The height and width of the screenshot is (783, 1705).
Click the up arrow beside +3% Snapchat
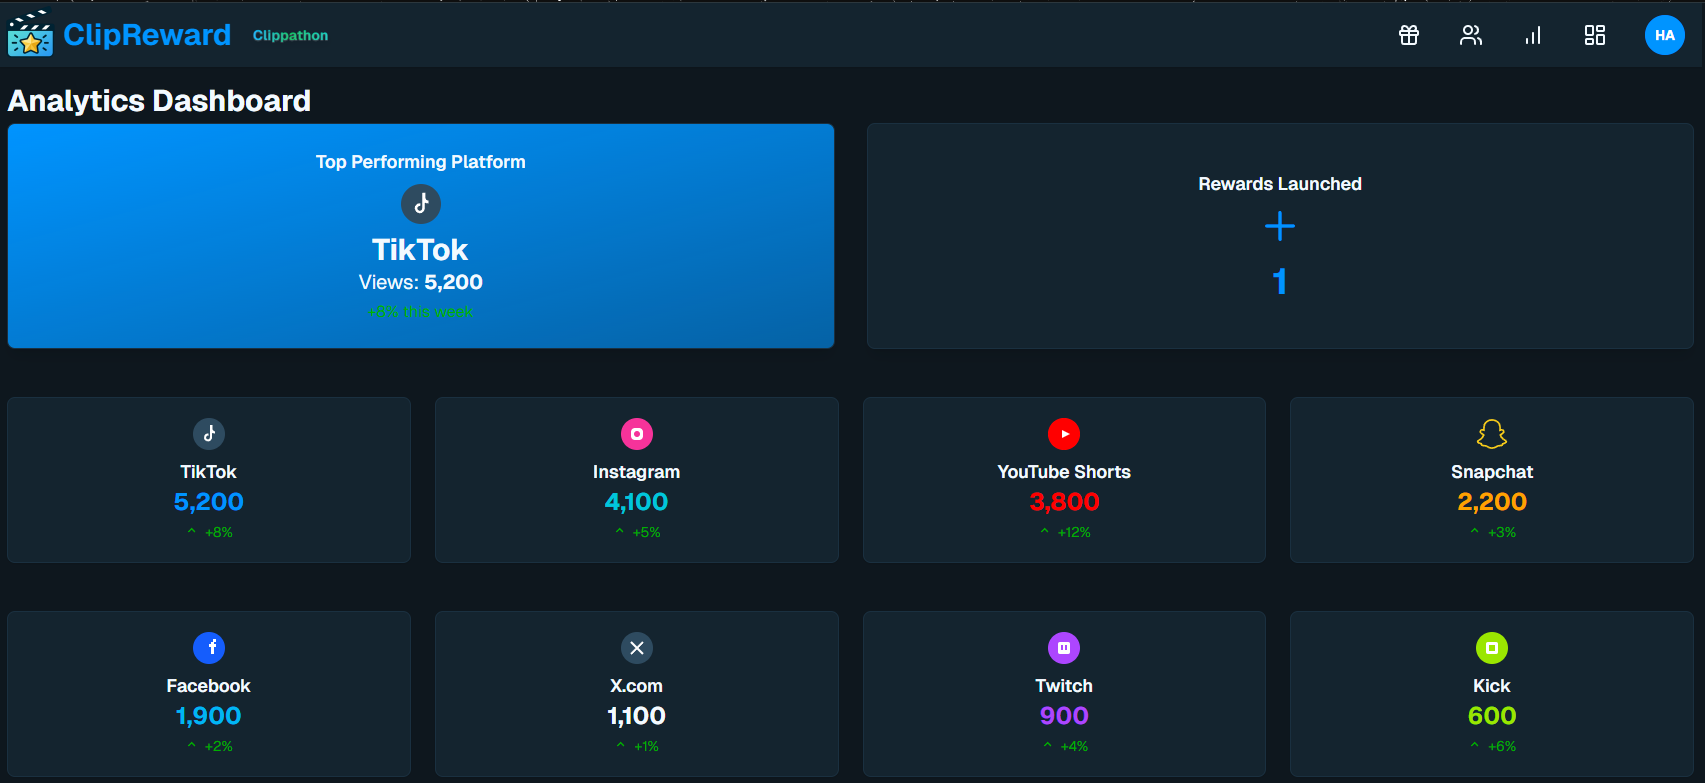tap(1474, 532)
